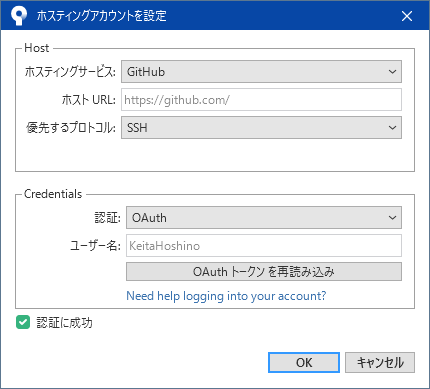Click the green authentication success checkmark
The image size is (430, 389).
(x=23, y=322)
